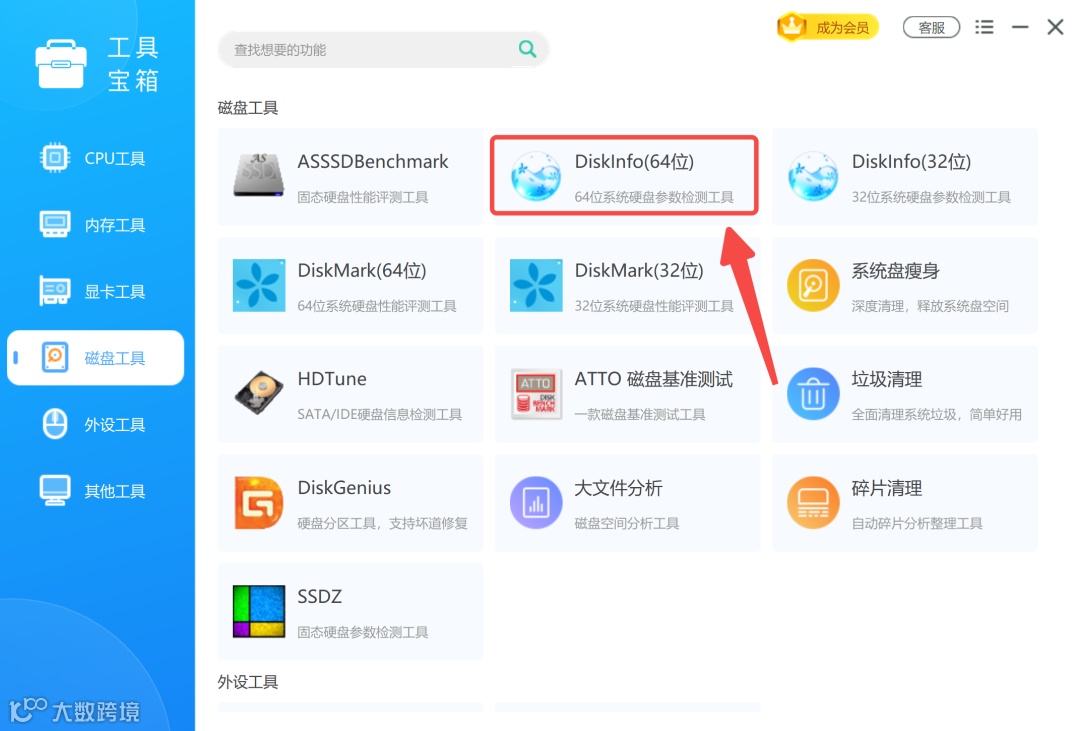Switch to 内存工具 tab label
The width and height of the screenshot is (1080, 731).
point(114,225)
